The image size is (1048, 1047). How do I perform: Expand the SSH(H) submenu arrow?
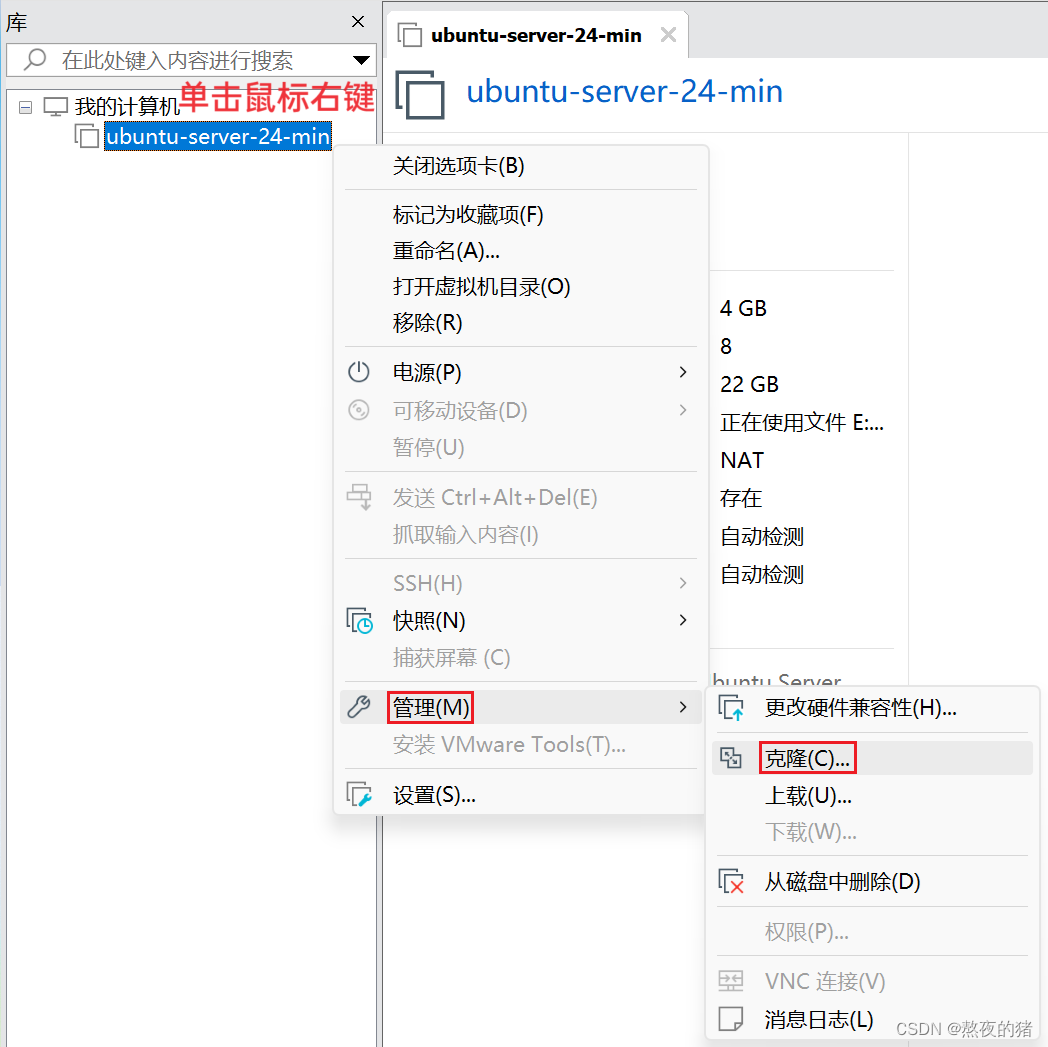click(682, 583)
